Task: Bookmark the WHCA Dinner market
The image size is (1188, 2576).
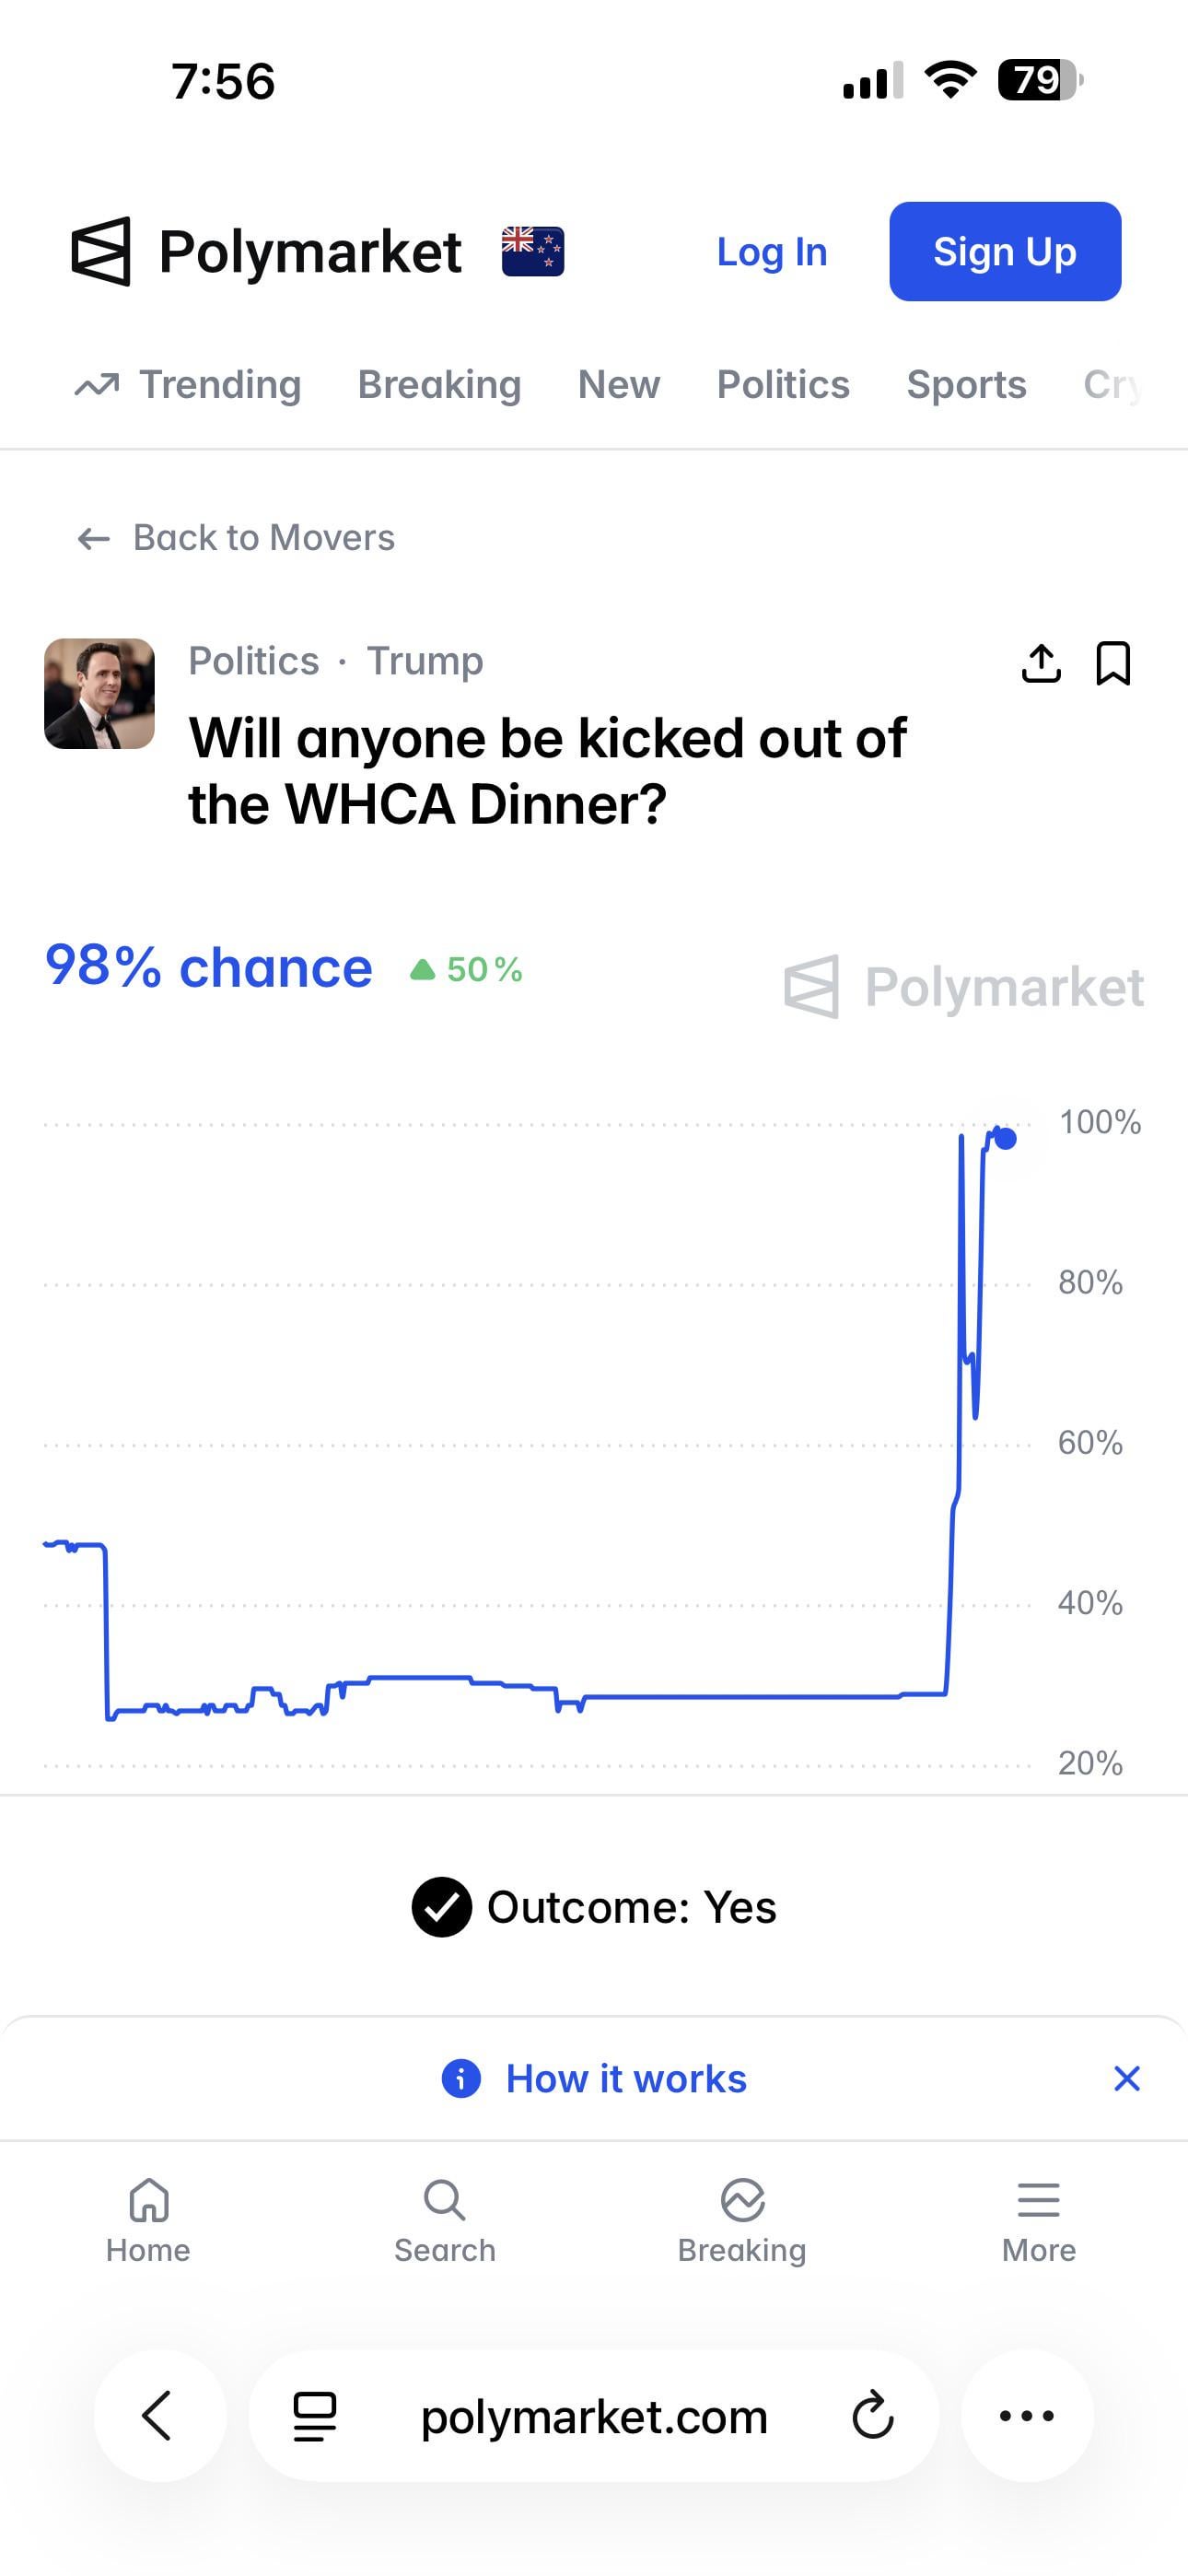Action: [1113, 663]
